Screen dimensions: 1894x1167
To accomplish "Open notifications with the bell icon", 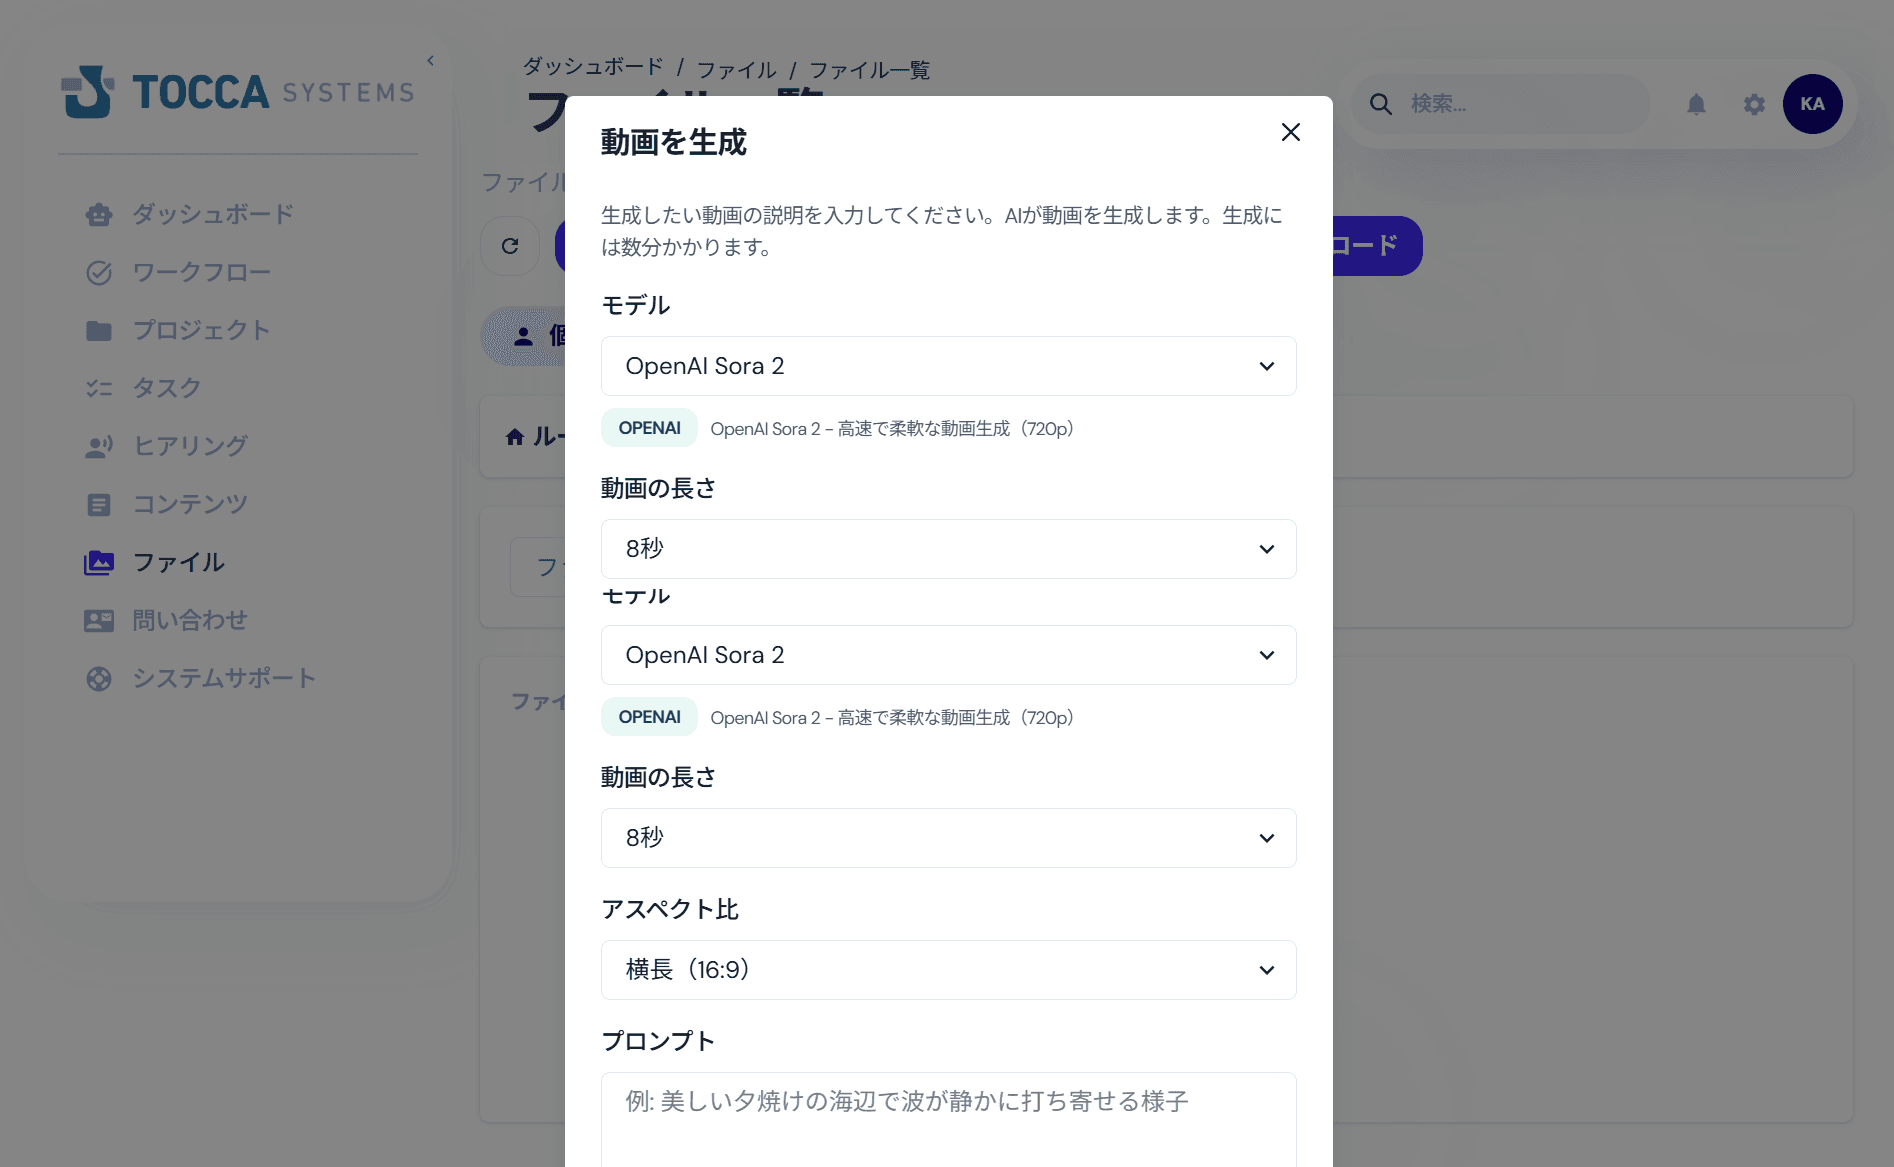I will (1697, 104).
